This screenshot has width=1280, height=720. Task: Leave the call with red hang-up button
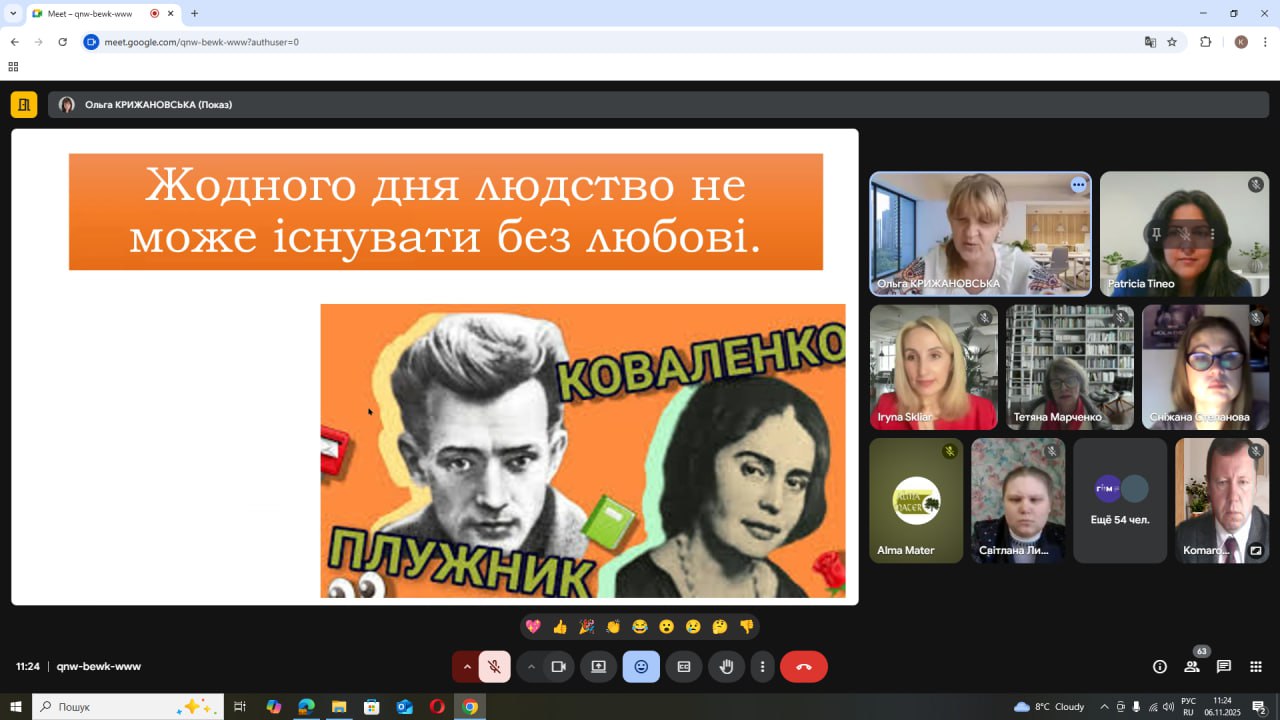coord(803,667)
